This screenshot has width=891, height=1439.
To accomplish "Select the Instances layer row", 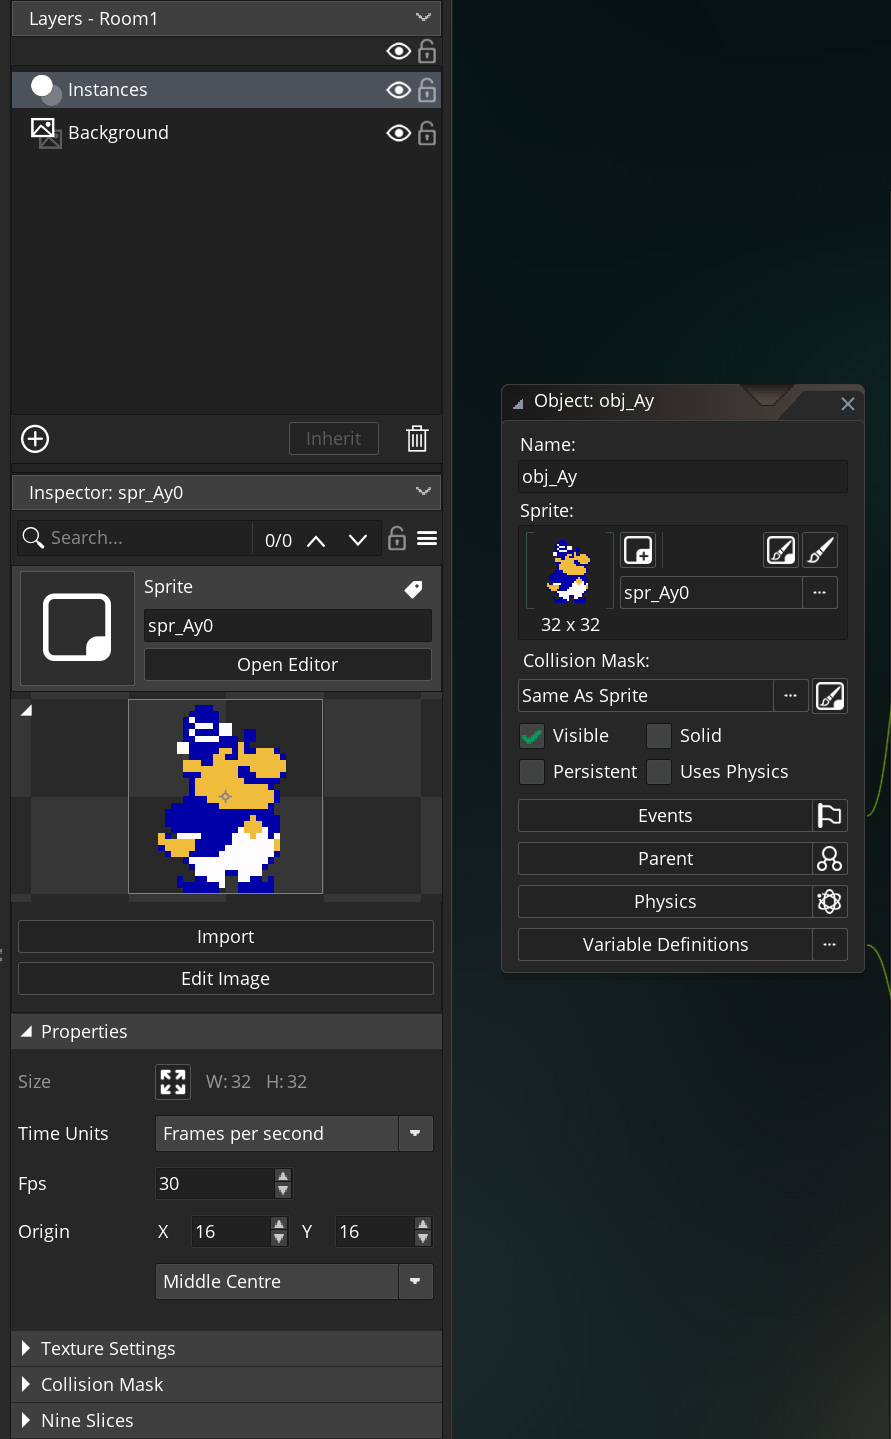I will [x=226, y=90].
